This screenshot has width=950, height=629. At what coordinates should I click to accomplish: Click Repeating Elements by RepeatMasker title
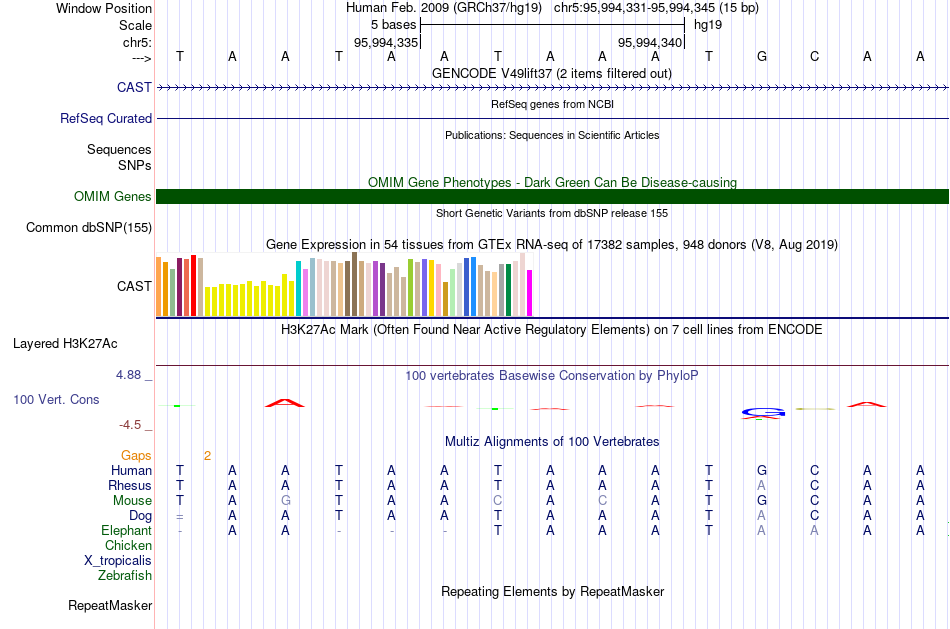(x=552, y=591)
